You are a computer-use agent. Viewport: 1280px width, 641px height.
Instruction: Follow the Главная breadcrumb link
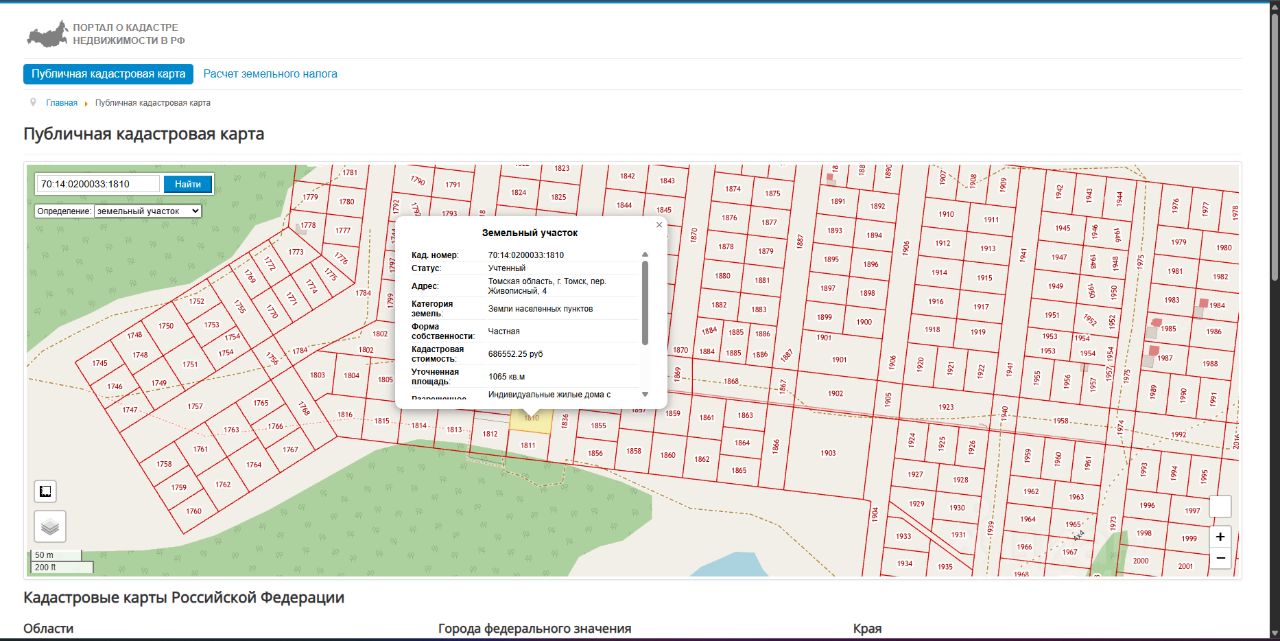(x=61, y=103)
